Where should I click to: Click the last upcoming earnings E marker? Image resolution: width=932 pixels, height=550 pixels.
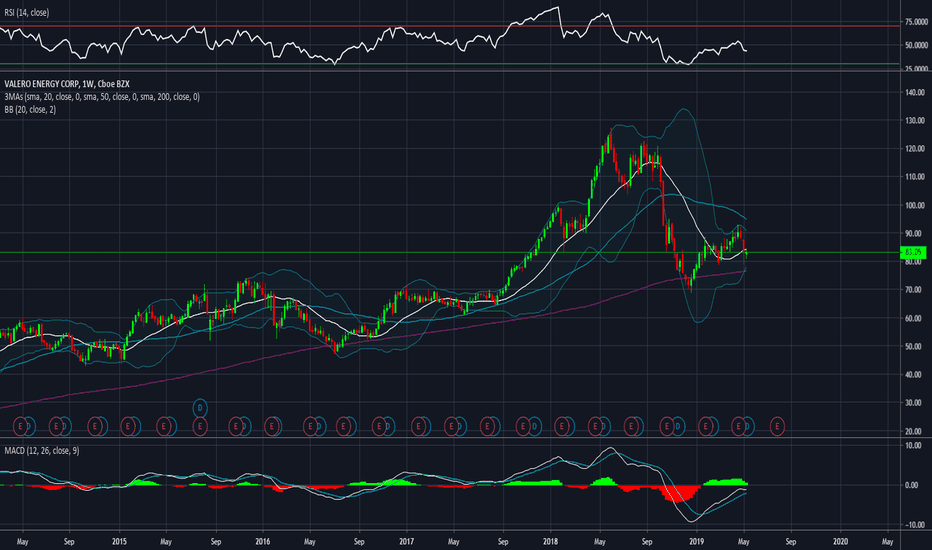(x=777, y=426)
